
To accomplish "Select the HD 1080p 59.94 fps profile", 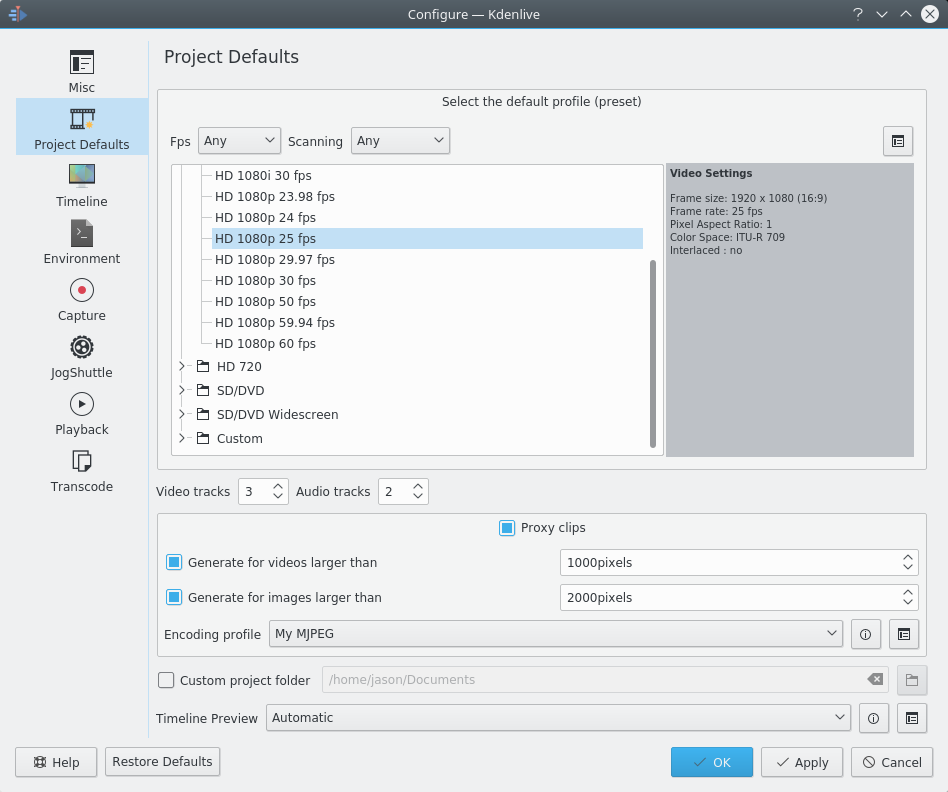I will coord(427,323).
